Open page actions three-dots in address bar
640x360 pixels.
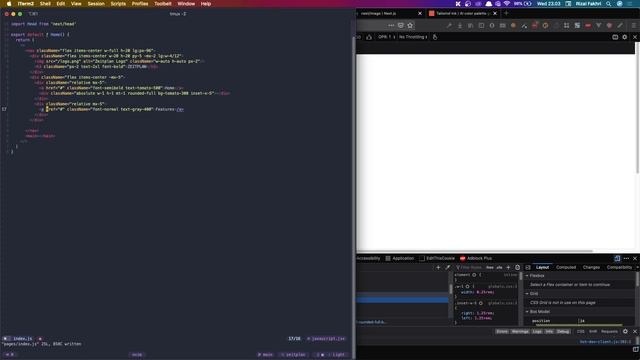click(x=391, y=25)
